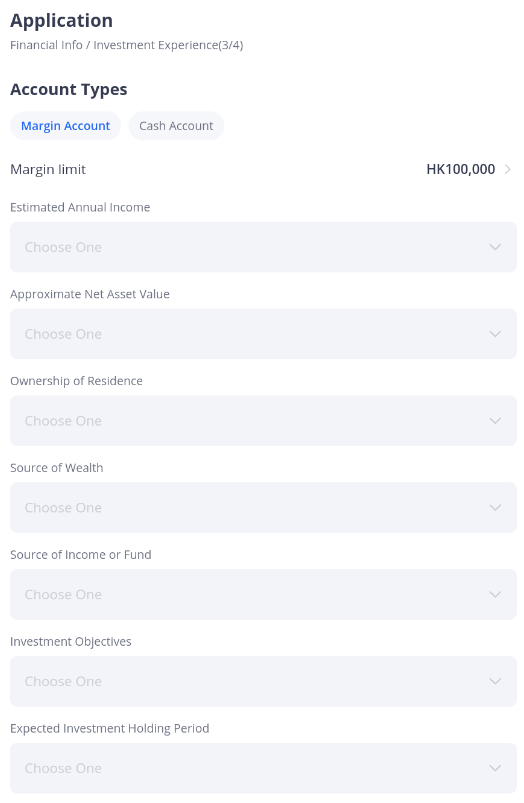The image size is (524, 803).
Task: Click the chevron in Source of Income or Fund field
Action: (495, 595)
